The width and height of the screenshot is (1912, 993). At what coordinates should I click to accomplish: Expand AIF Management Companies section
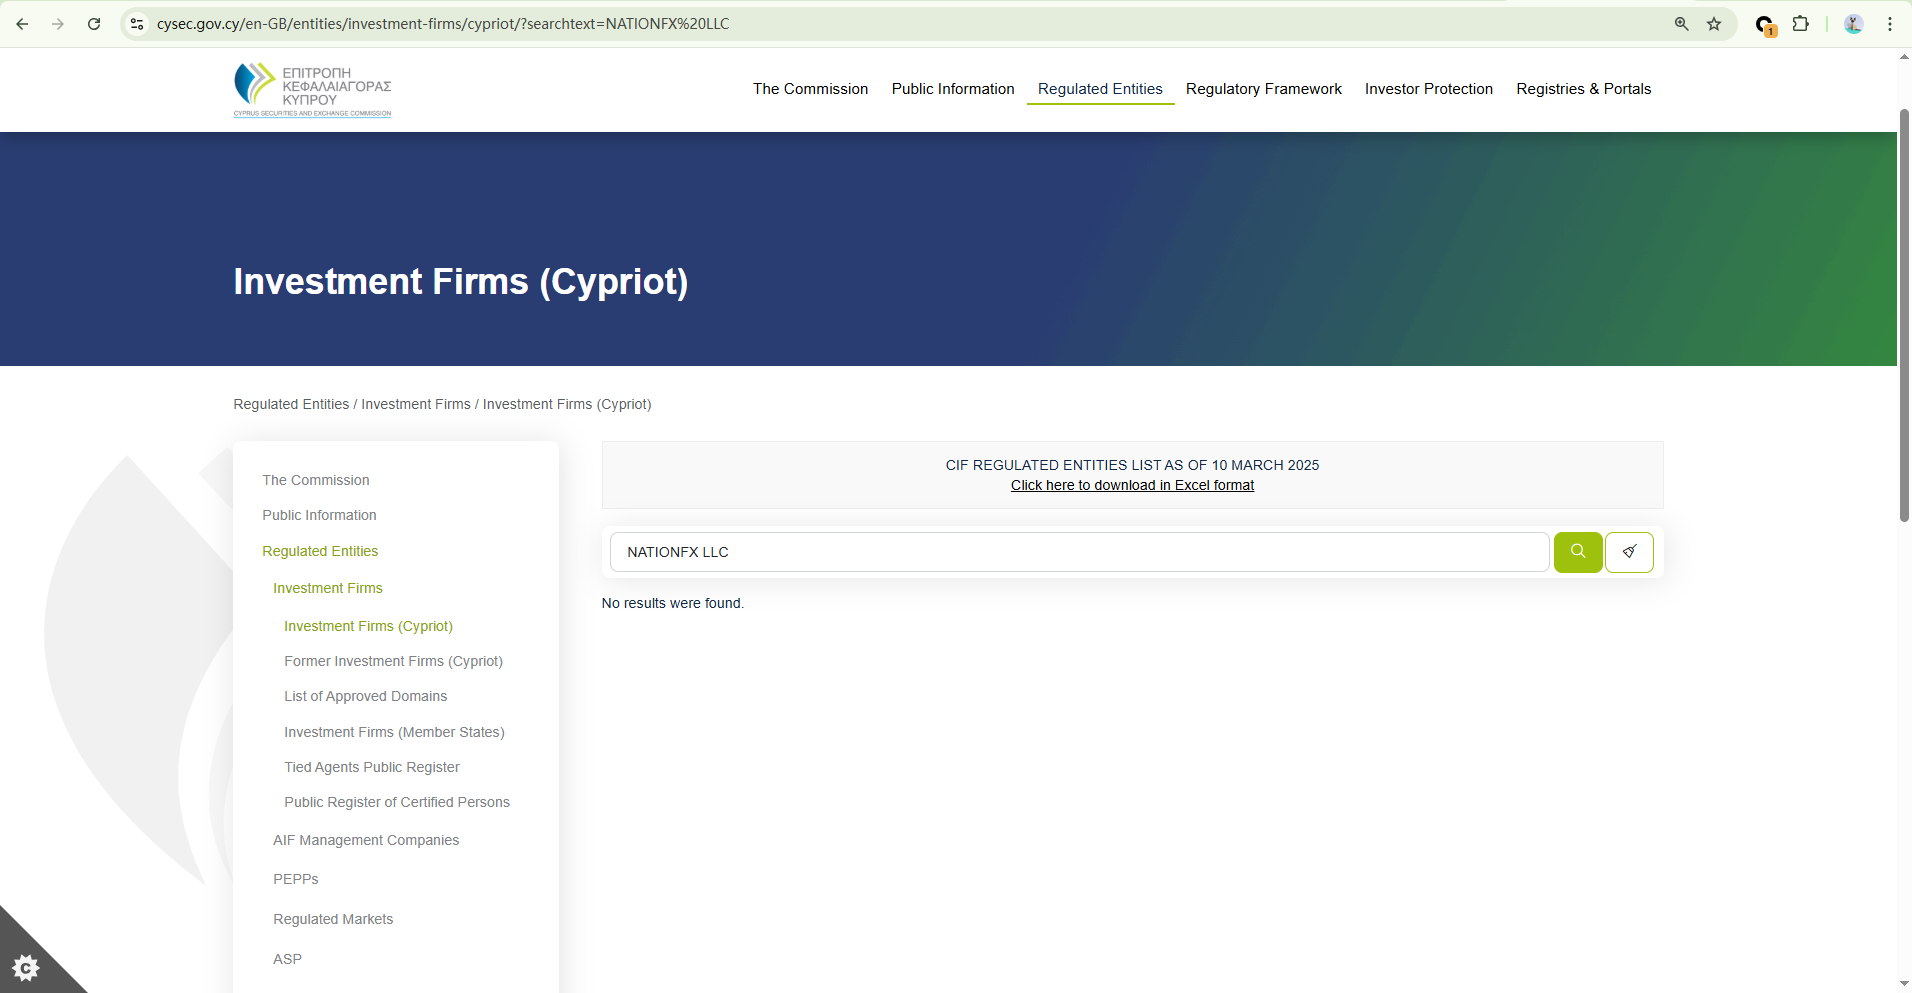pos(366,840)
